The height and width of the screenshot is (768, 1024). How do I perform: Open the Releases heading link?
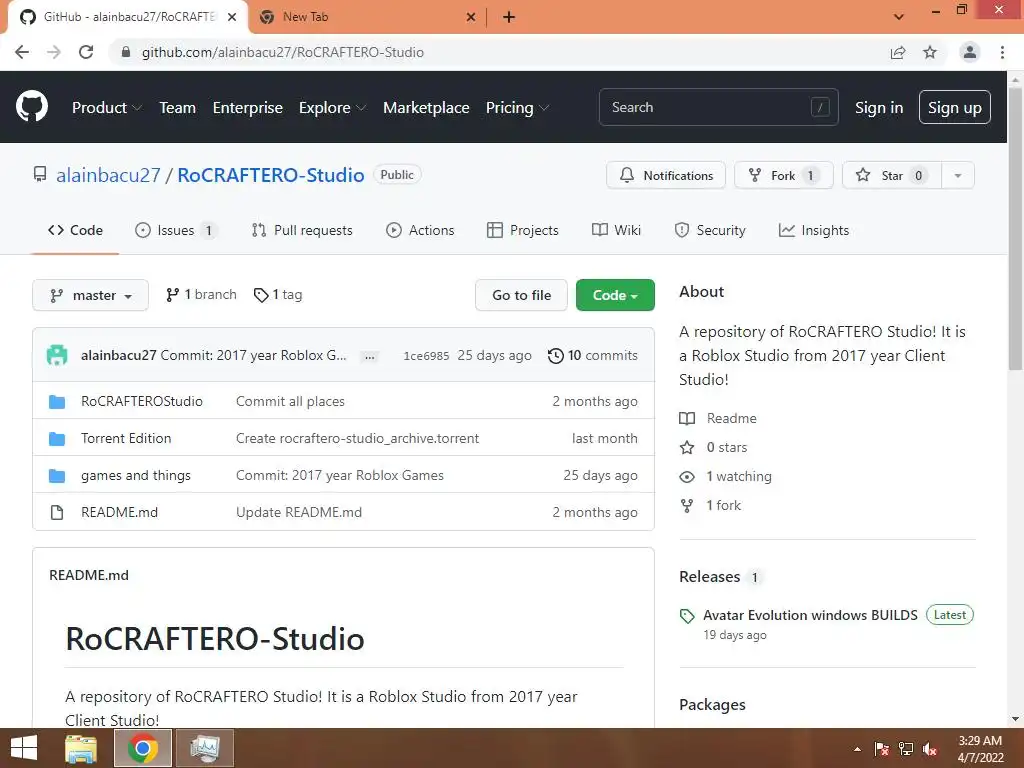(x=709, y=577)
